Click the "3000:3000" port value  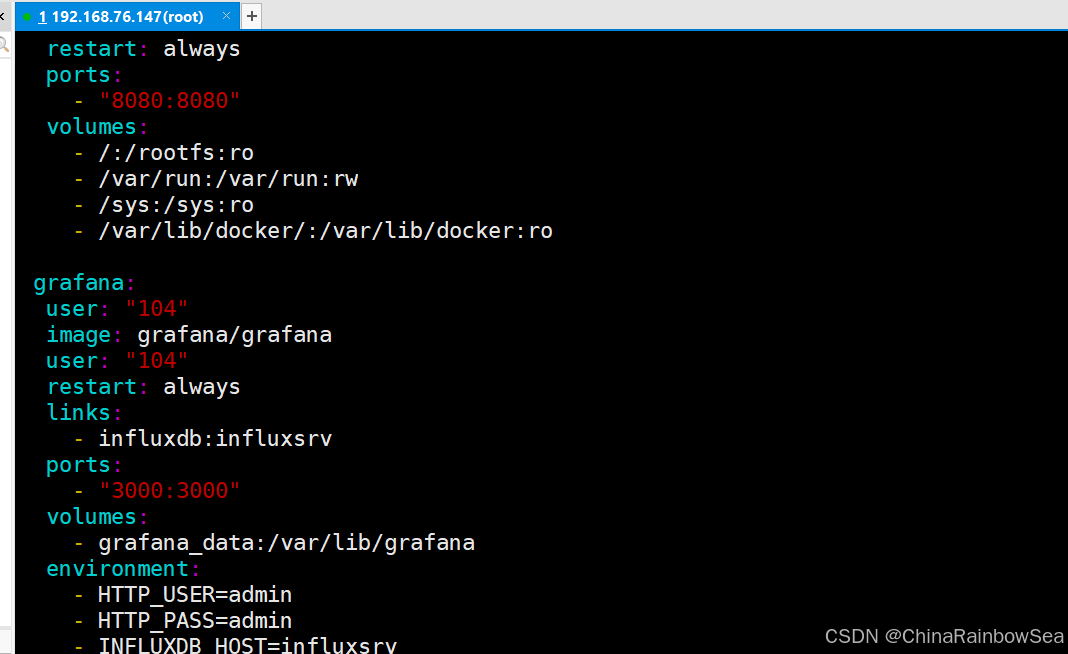[x=170, y=490]
